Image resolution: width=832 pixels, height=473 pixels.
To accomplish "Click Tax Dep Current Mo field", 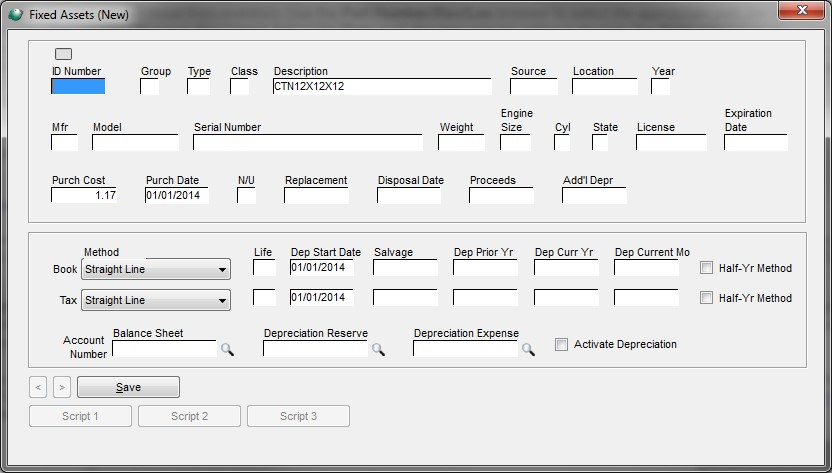I will click(646, 297).
